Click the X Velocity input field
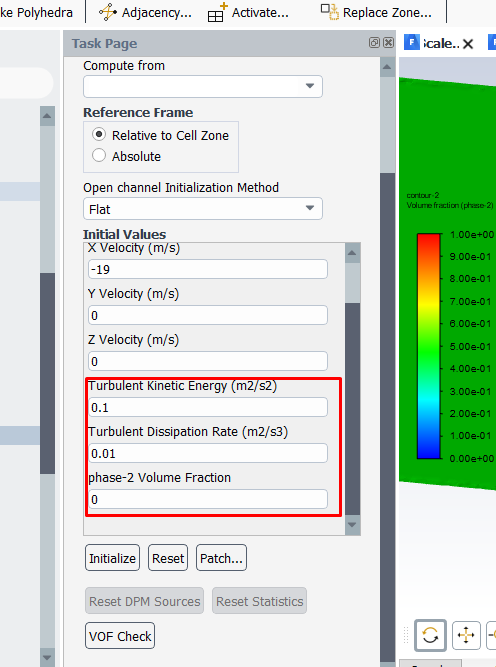Screen dimensions: 496x667 coord(208,269)
